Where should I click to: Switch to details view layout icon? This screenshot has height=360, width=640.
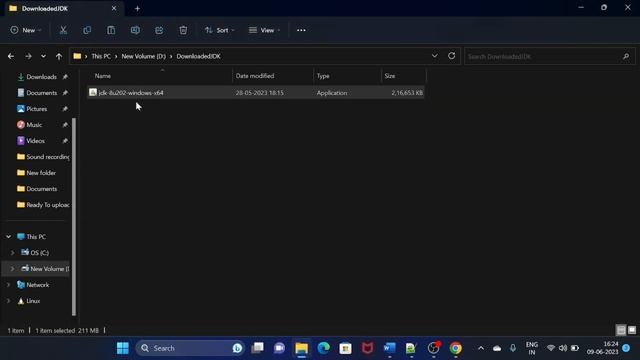point(621,330)
